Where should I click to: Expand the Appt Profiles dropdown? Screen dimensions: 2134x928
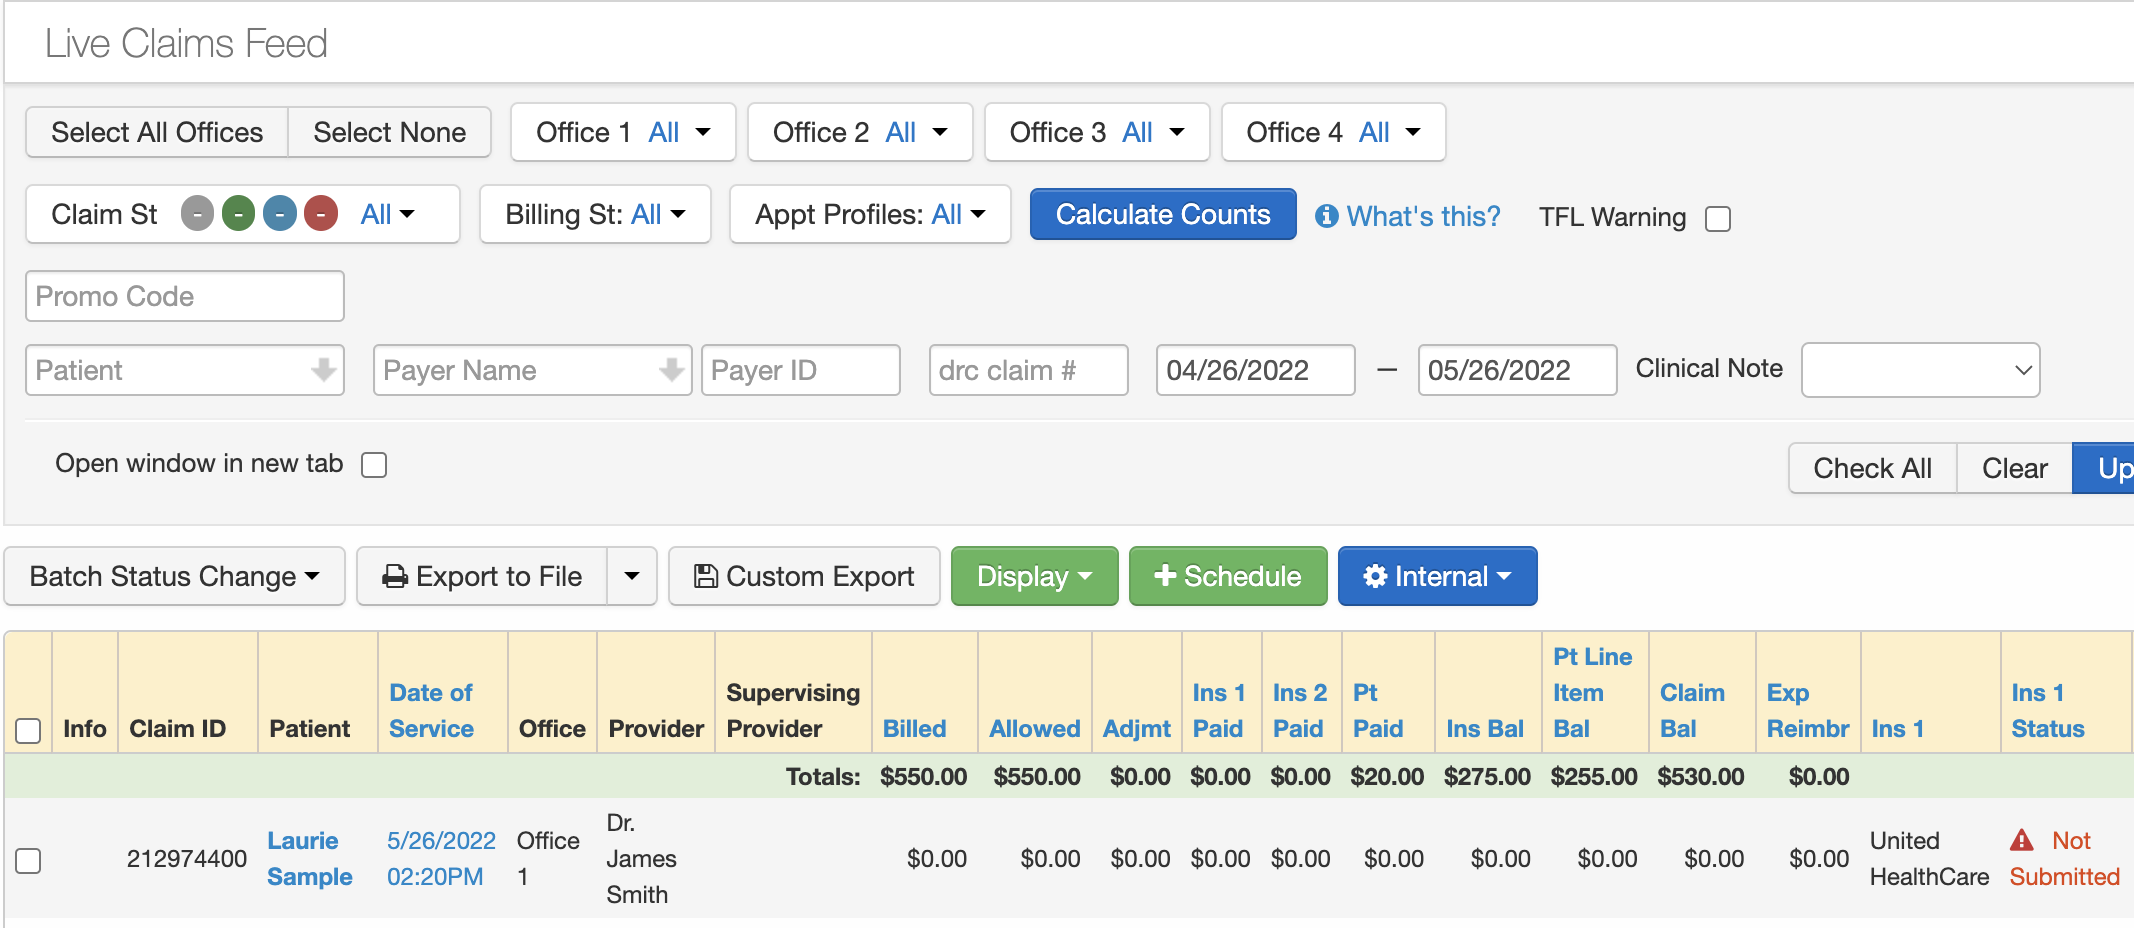click(x=870, y=214)
